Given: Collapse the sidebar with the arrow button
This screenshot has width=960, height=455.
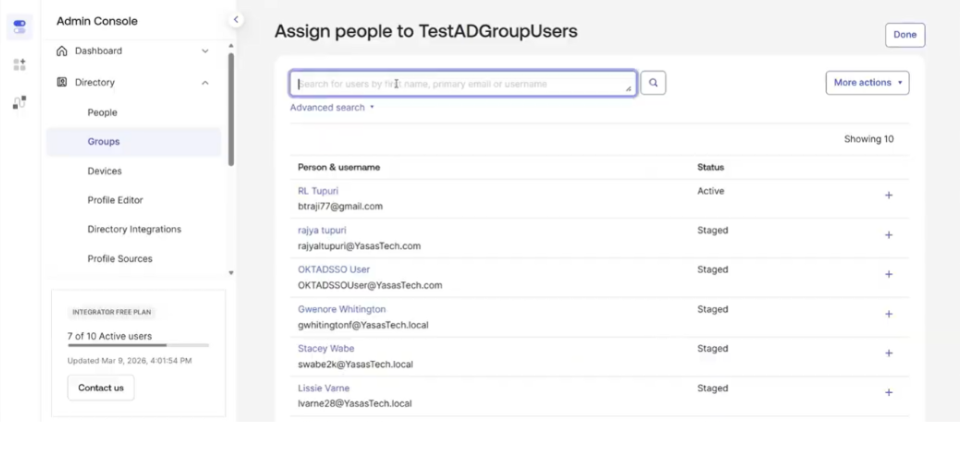Looking at the screenshot, I should point(236,19).
